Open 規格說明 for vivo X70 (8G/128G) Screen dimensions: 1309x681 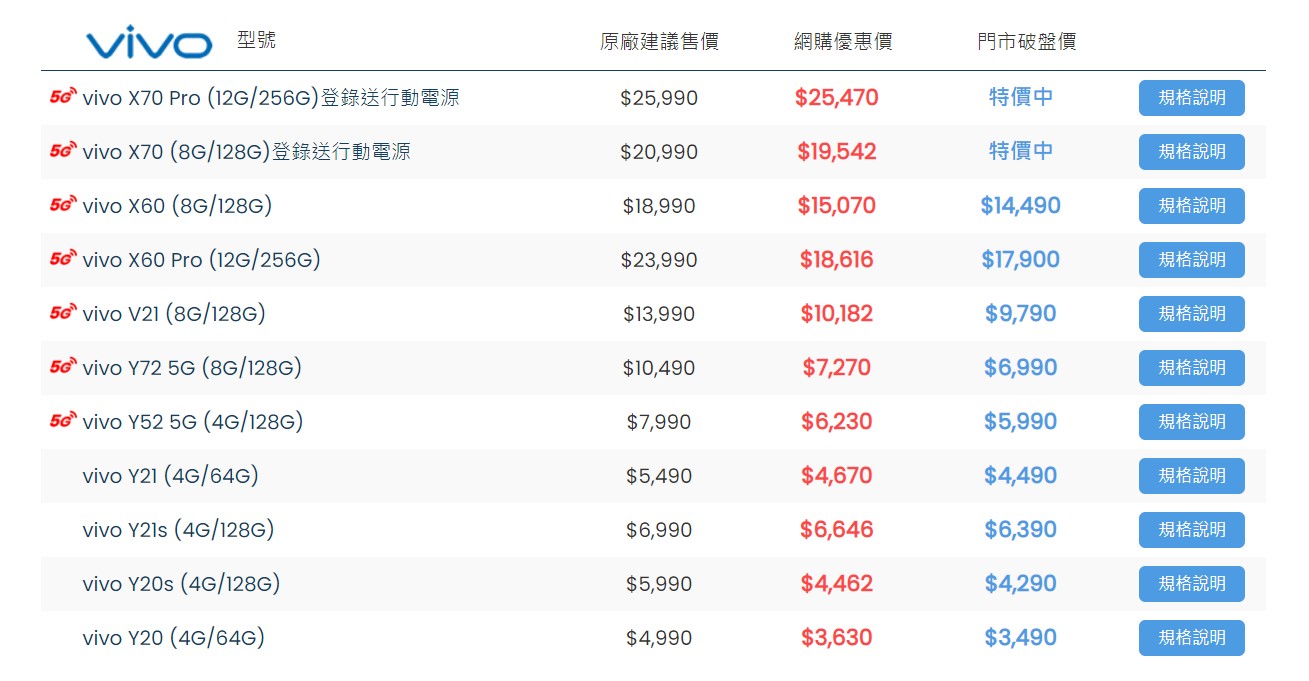1192,152
